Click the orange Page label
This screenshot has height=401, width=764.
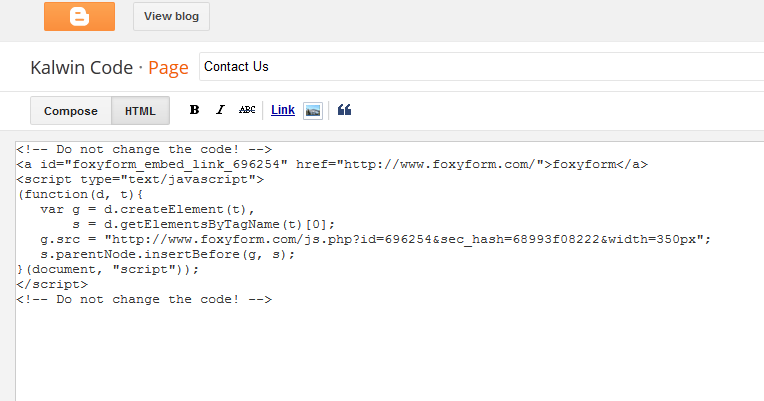(x=168, y=67)
